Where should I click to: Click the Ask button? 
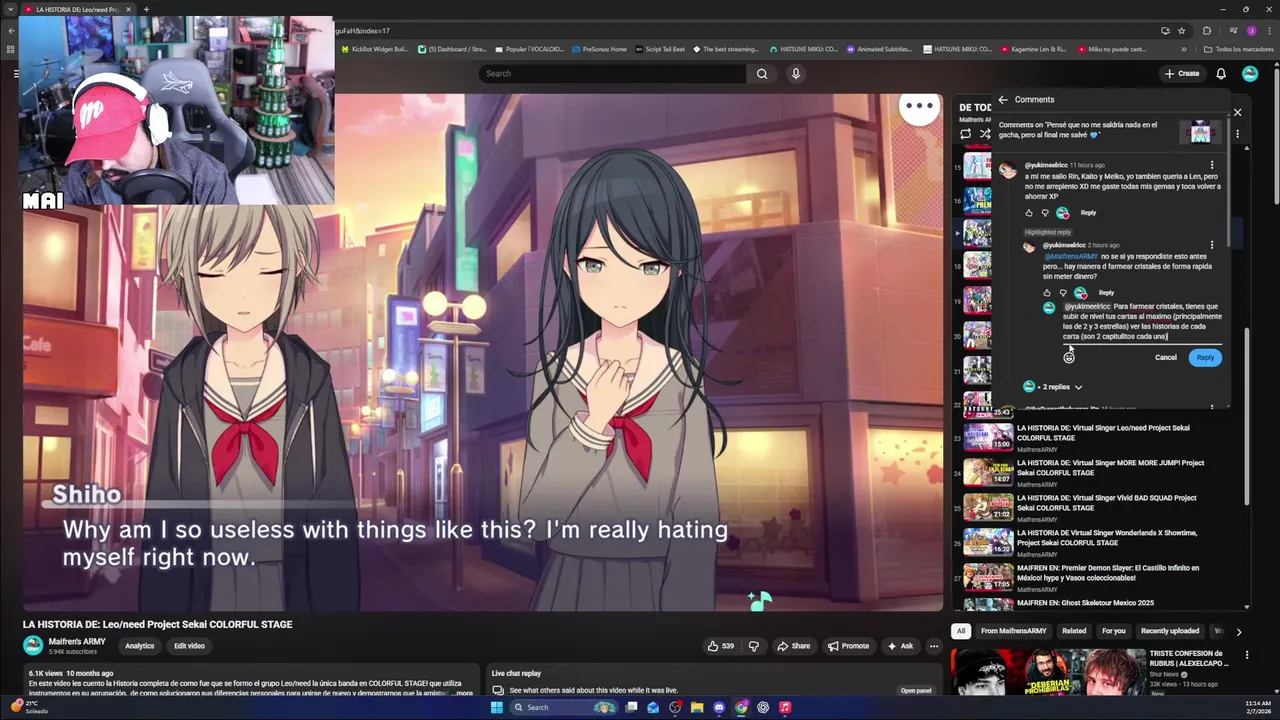point(900,646)
